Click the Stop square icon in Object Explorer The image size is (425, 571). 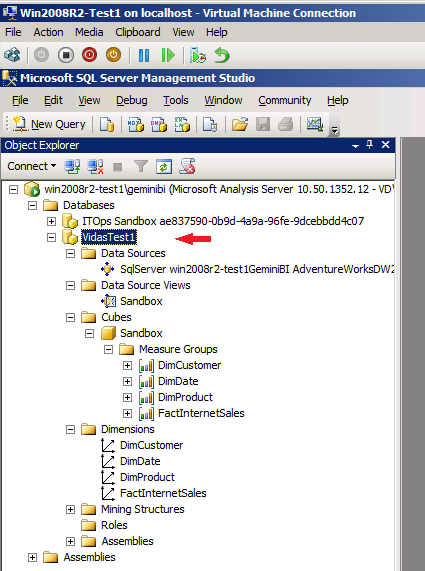pyautogui.click(x=117, y=167)
